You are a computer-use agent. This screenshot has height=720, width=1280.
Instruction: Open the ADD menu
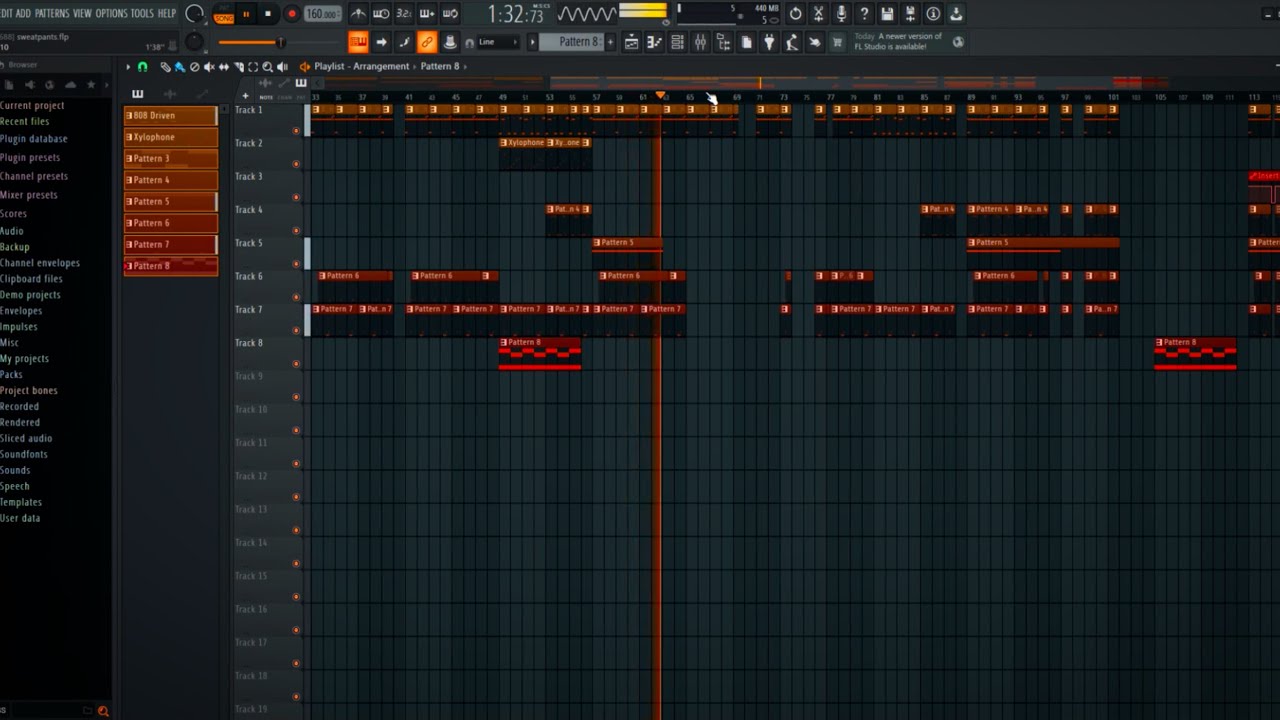(x=24, y=13)
